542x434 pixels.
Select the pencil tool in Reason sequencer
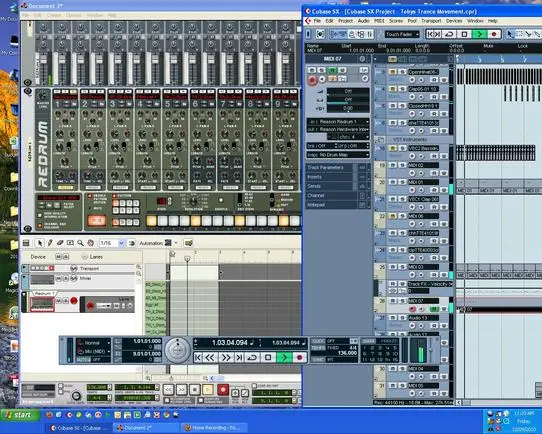click(50, 243)
